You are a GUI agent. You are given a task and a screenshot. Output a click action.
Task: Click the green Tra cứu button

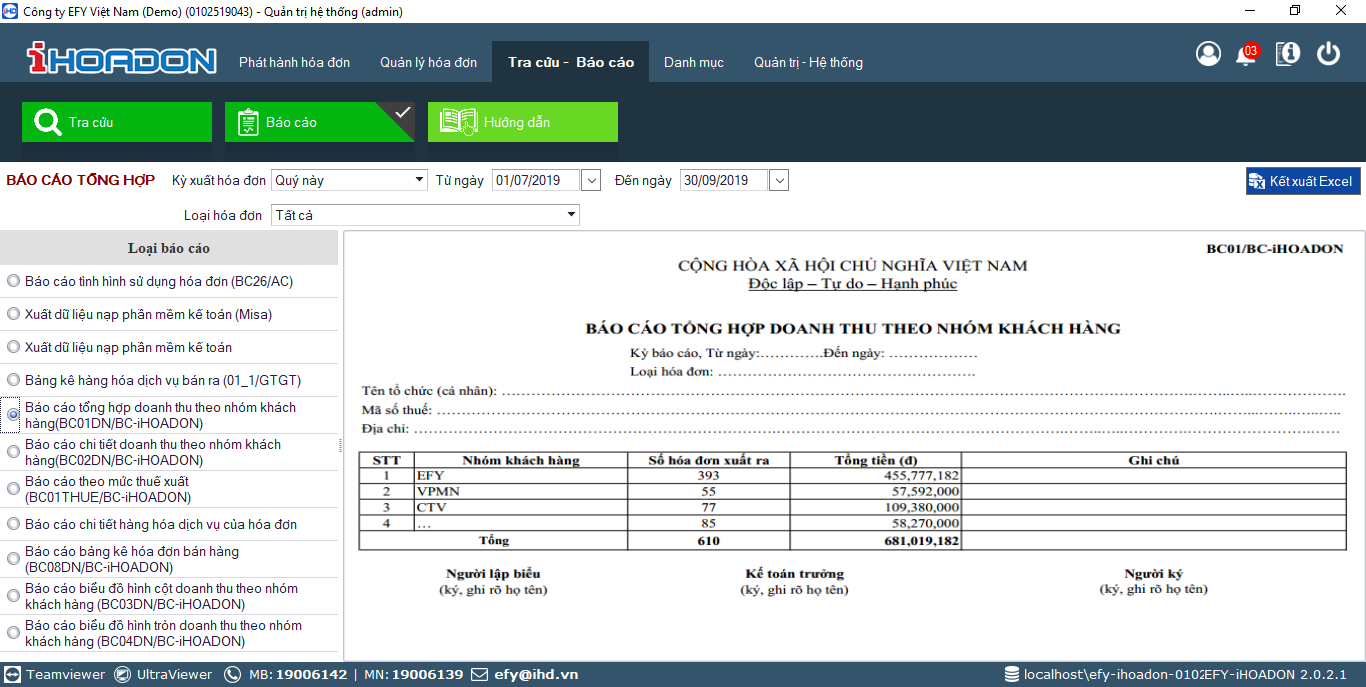click(x=117, y=122)
